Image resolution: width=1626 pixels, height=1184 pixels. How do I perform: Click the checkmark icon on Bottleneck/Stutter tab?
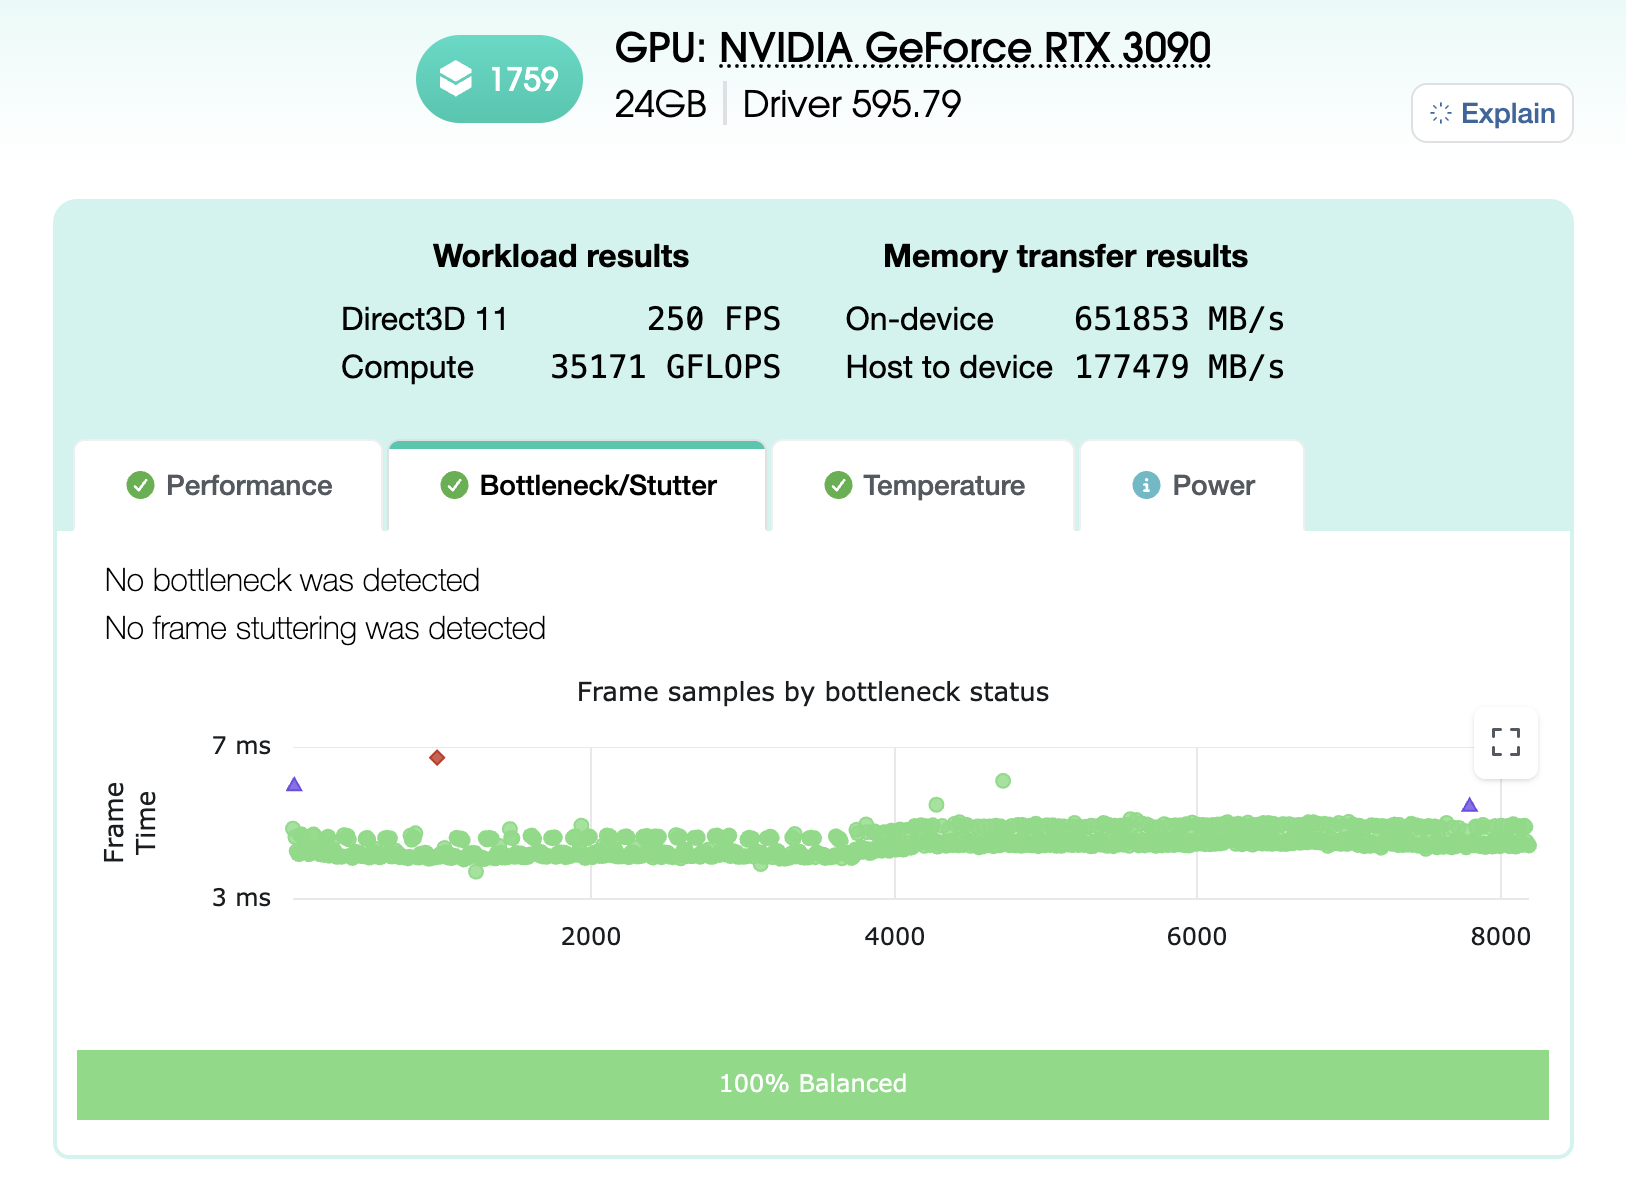tap(454, 486)
